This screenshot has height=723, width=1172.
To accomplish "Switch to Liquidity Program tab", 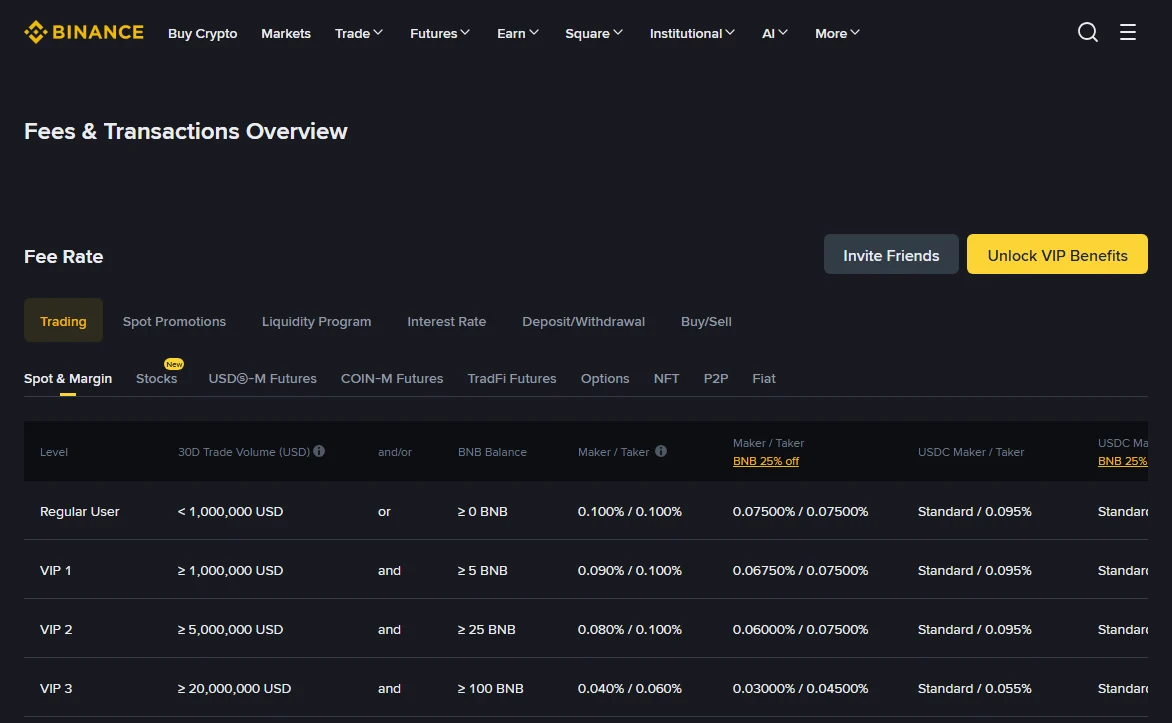I will pos(316,321).
